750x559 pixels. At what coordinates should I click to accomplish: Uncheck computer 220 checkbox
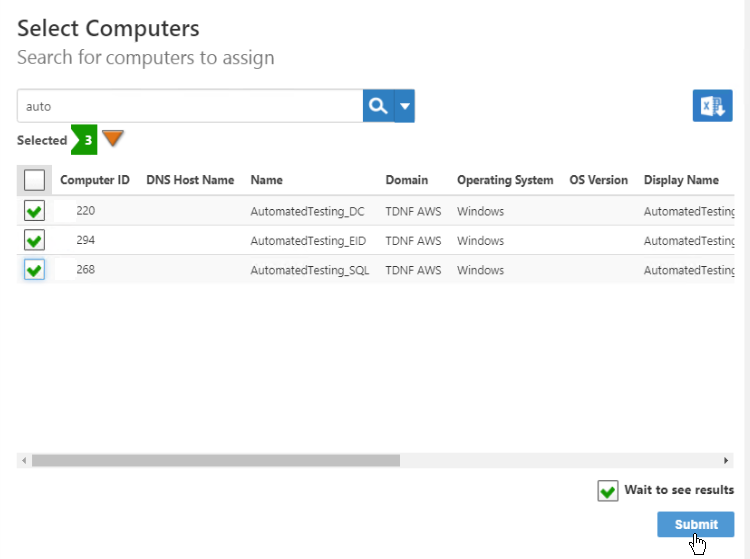[34, 211]
